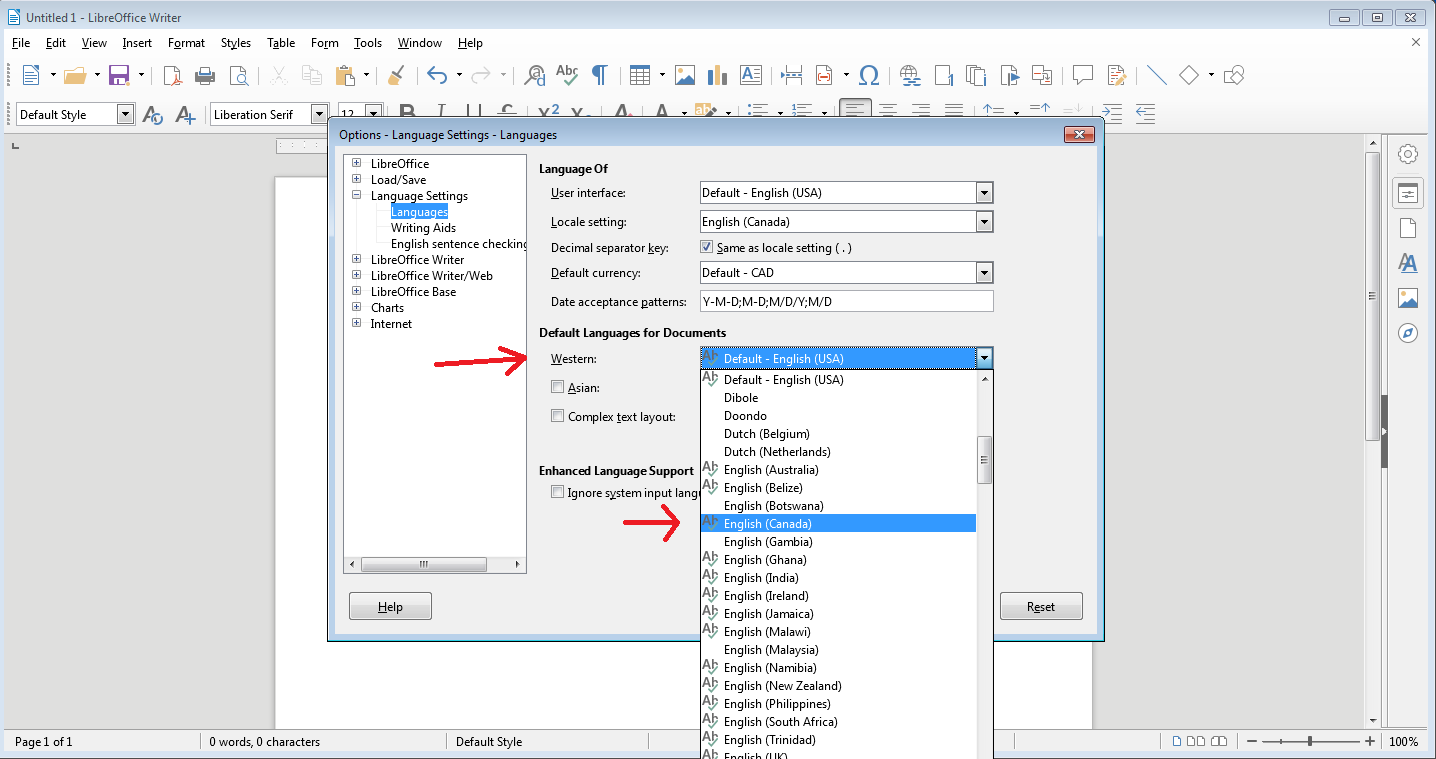Open Find & Replace icon

click(535, 75)
